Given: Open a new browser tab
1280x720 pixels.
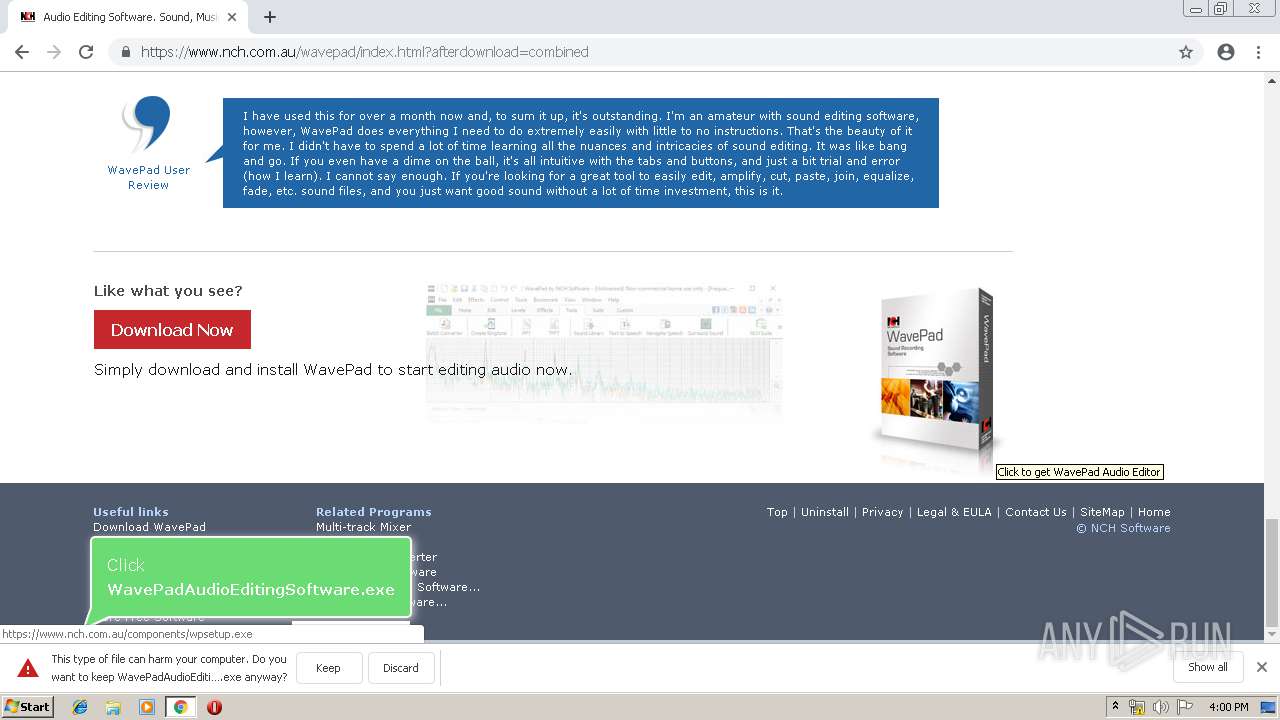Looking at the screenshot, I should 269,17.
